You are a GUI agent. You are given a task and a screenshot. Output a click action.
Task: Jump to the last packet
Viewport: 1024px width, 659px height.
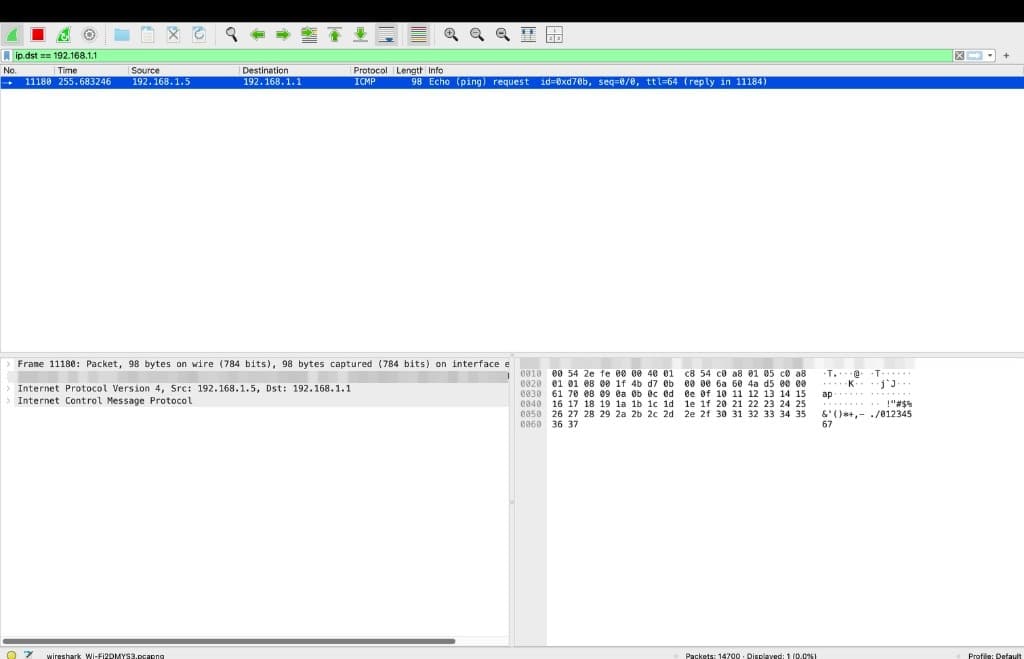click(360, 35)
